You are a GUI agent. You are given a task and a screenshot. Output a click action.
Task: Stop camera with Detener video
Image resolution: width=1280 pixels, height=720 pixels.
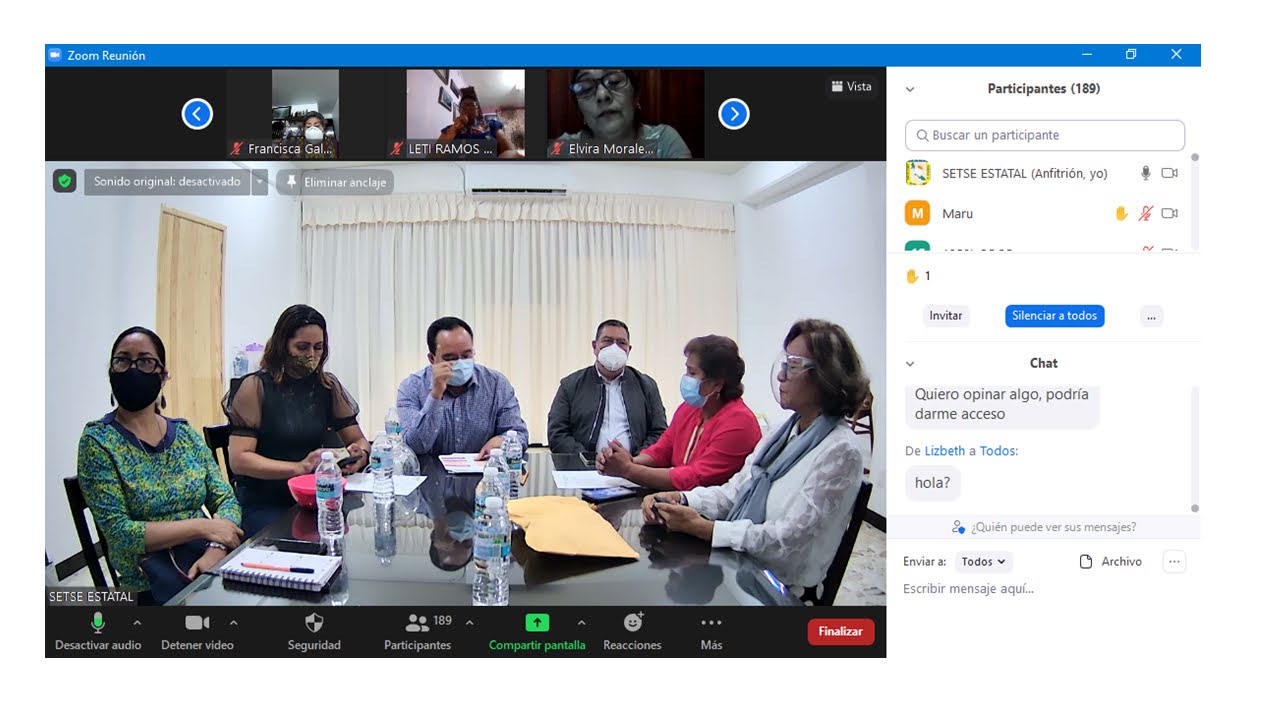197,623
